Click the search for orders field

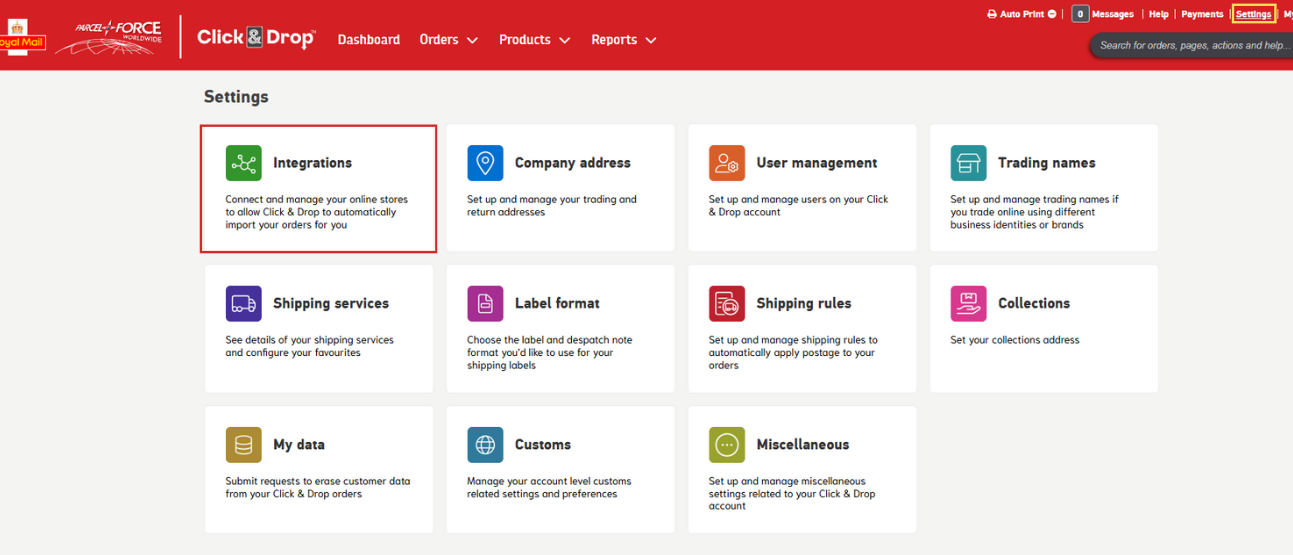pyautogui.click(x=1192, y=46)
